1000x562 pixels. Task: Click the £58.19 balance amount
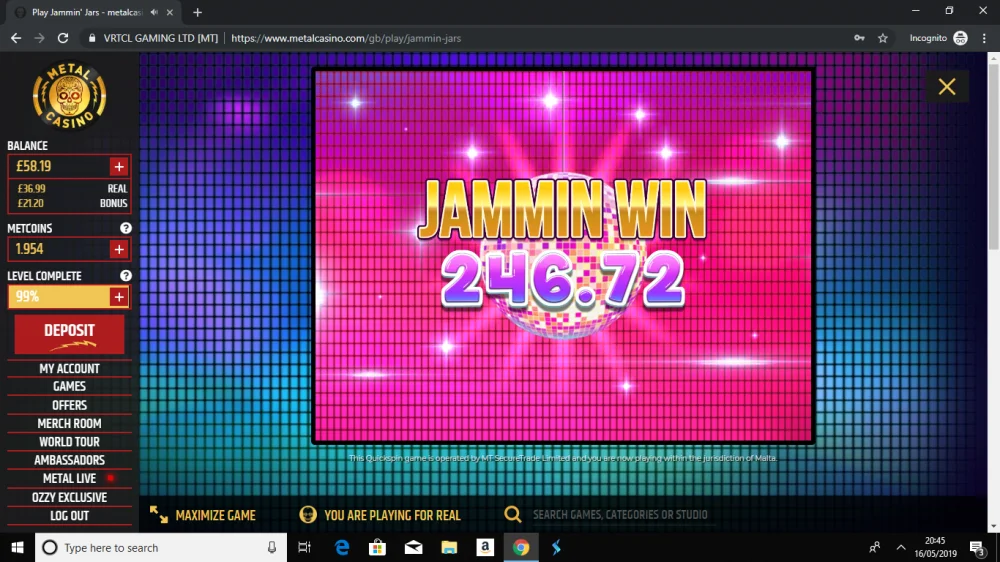(x=34, y=166)
